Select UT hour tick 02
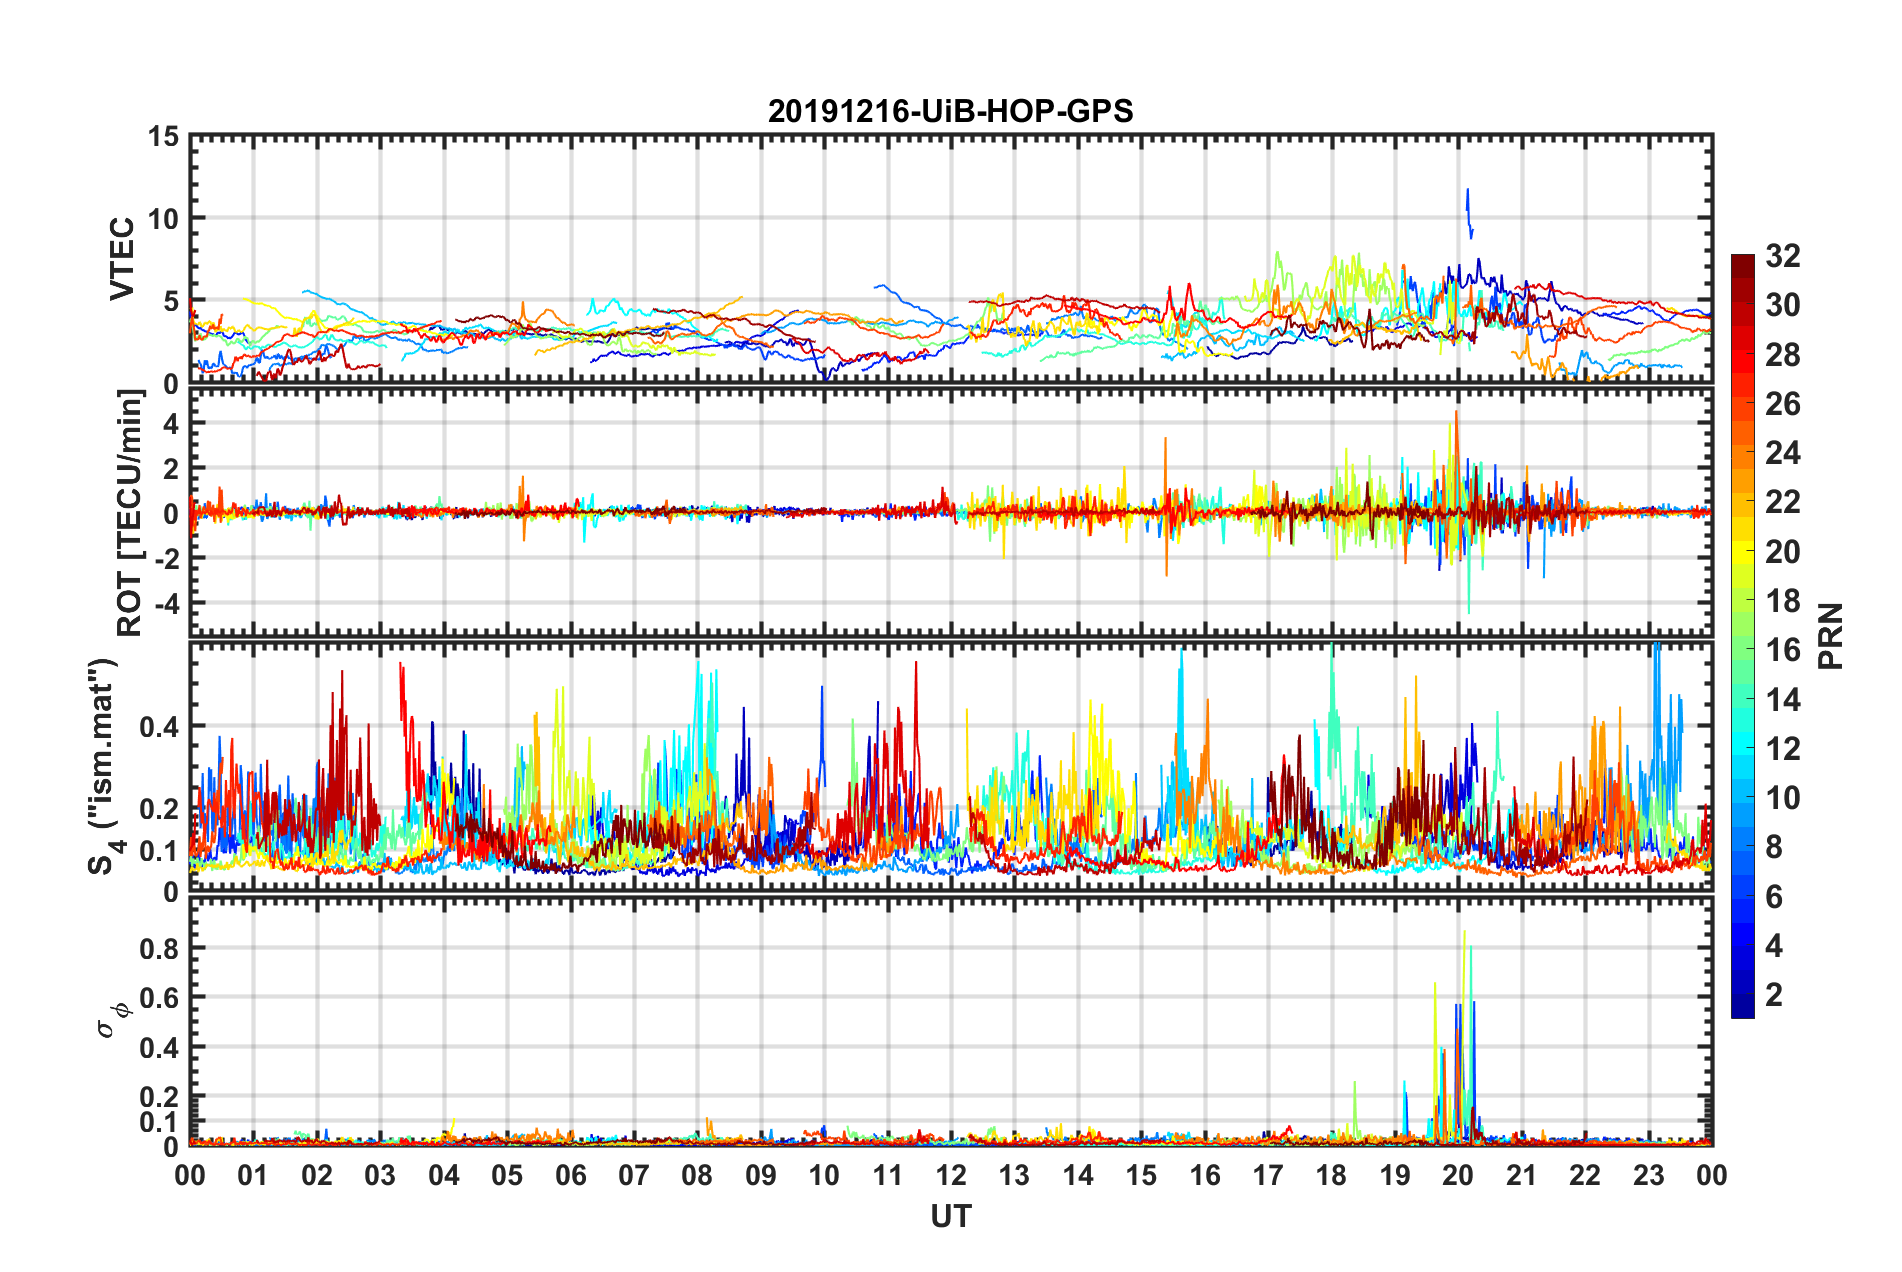Viewport: 1902px width, 1272px height. tap(317, 1175)
